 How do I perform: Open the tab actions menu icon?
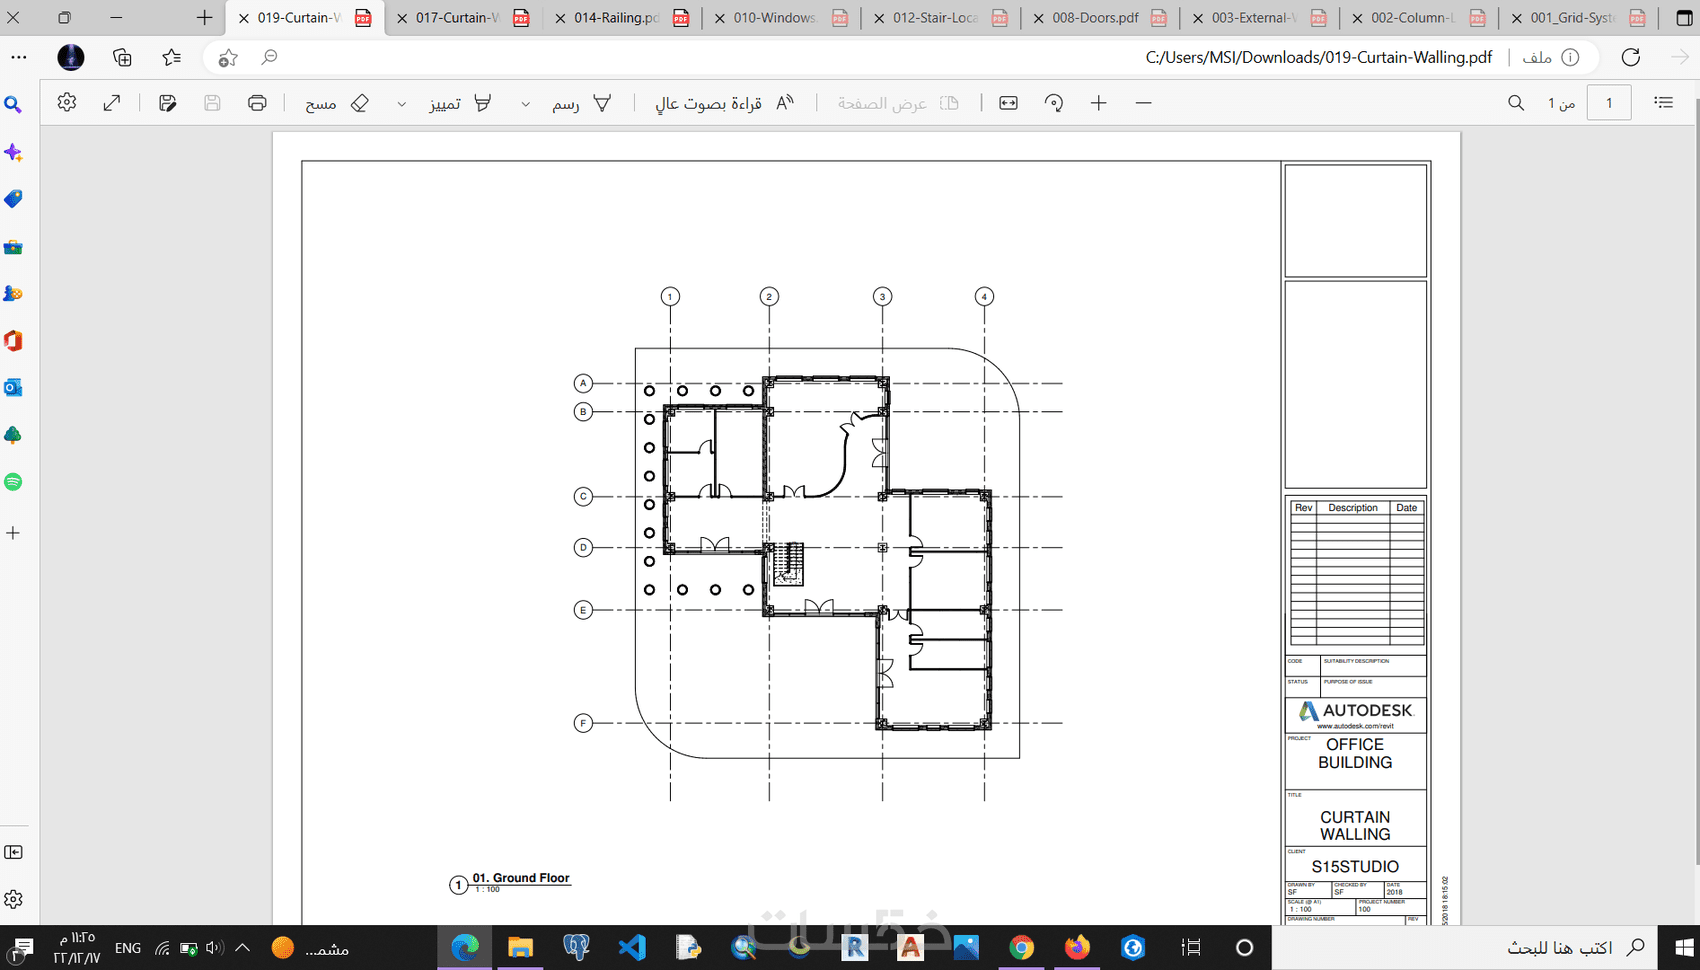(x=1684, y=18)
